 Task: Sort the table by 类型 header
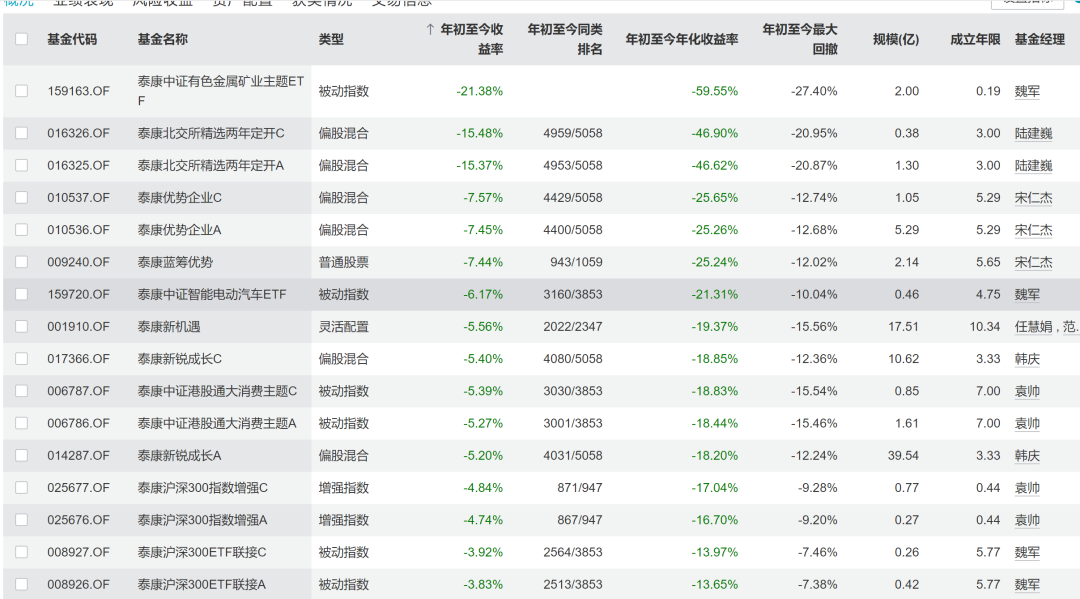pyautogui.click(x=331, y=39)
